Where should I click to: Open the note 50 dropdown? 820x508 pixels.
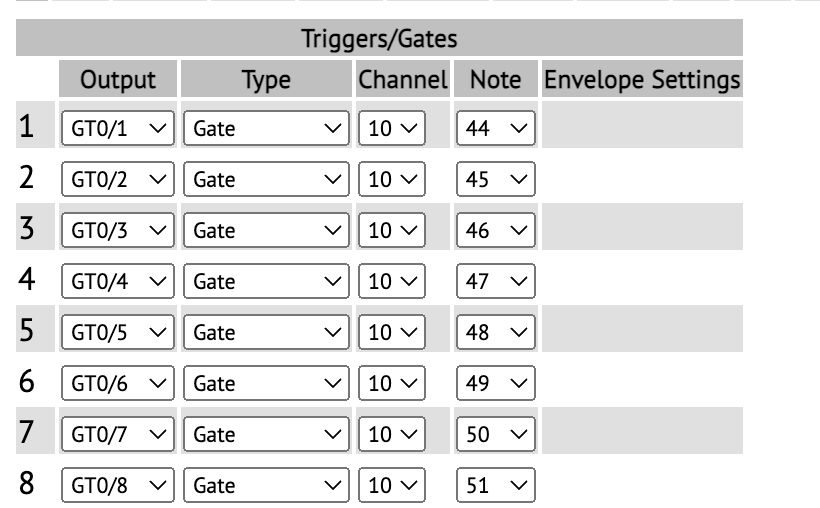tap(496, 435)
